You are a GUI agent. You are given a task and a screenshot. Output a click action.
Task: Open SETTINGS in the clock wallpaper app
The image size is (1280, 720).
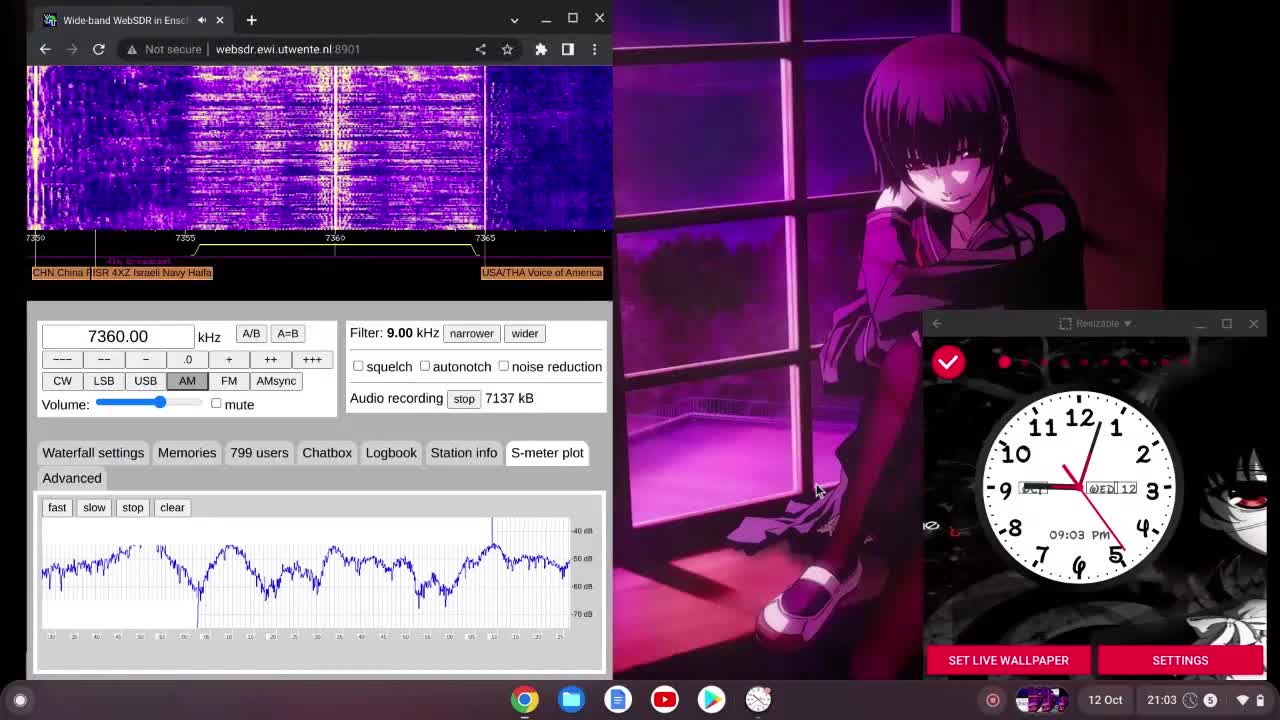[x=1180, y=660]
